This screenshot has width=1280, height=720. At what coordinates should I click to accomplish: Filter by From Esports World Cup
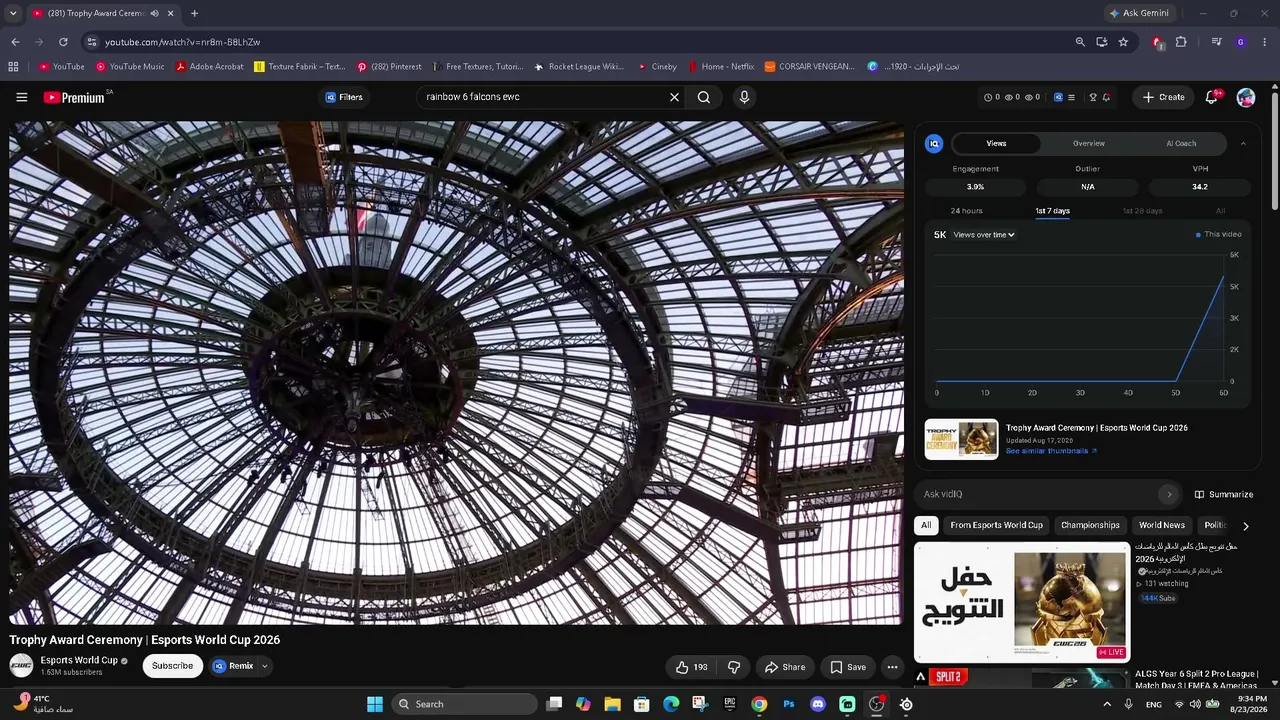[x=996, y=525]
